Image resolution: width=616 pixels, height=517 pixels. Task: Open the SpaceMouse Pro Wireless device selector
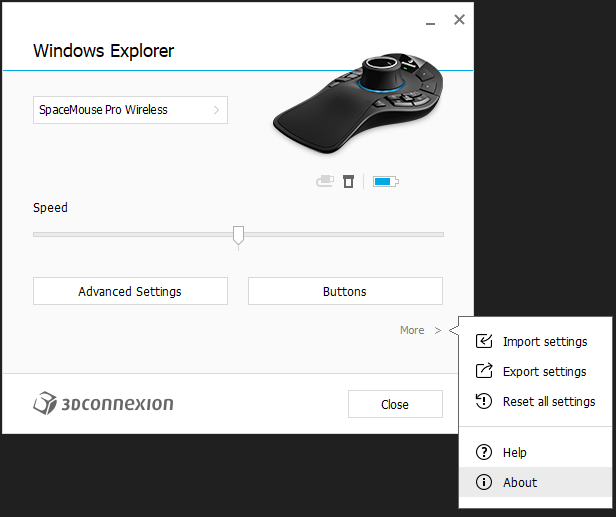(x=130, y=110)
